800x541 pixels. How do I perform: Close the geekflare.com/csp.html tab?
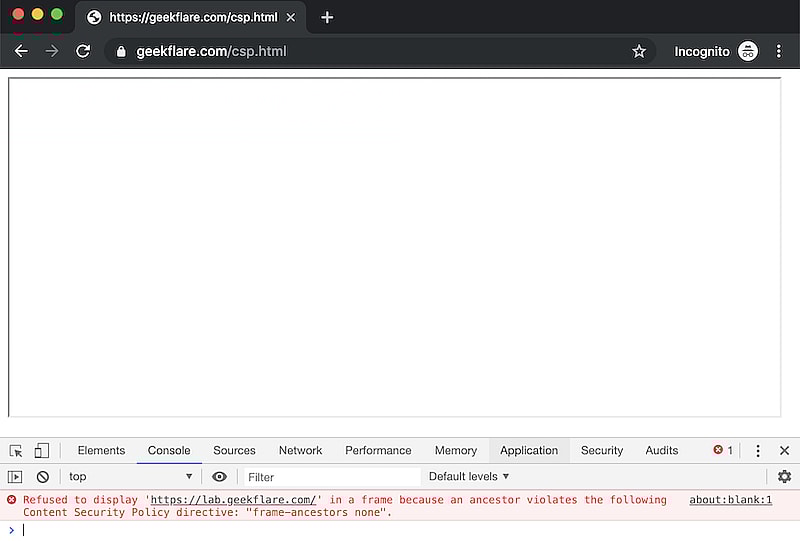tap(291, 17)
